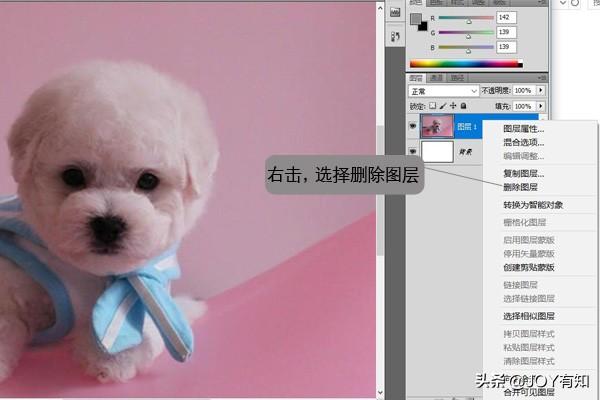Click the greyed 编辑调整... menu entry

tap(523, 156)
